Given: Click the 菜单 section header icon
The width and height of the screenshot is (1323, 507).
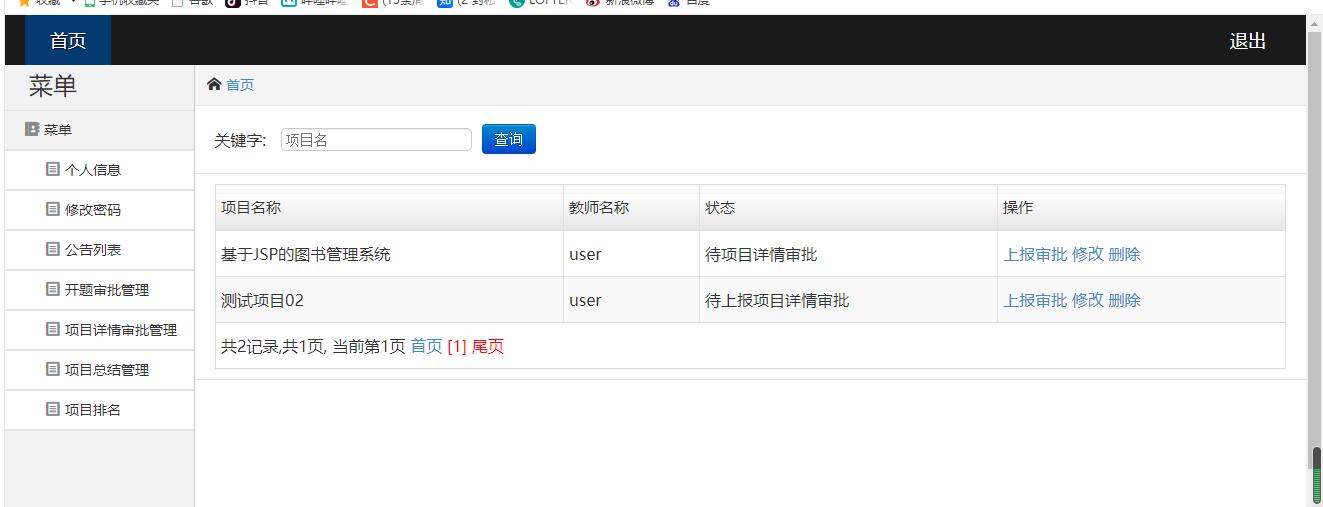Looking at the screenshot, I should click(x=32, y=130).
